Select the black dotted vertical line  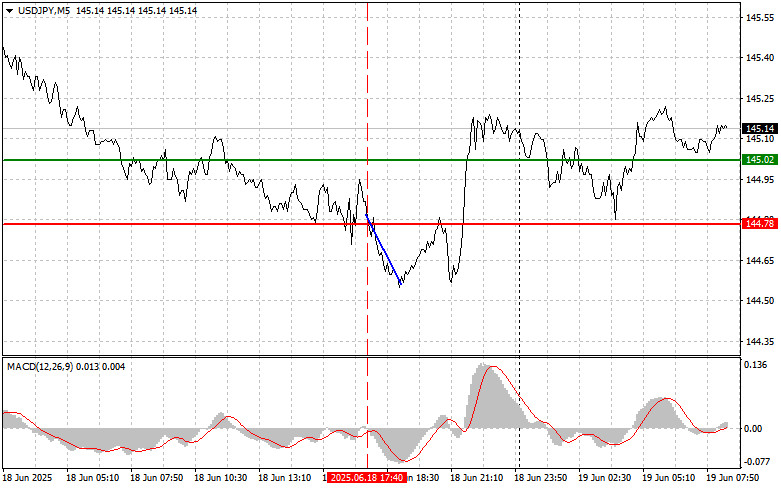[x=519, y=300]
